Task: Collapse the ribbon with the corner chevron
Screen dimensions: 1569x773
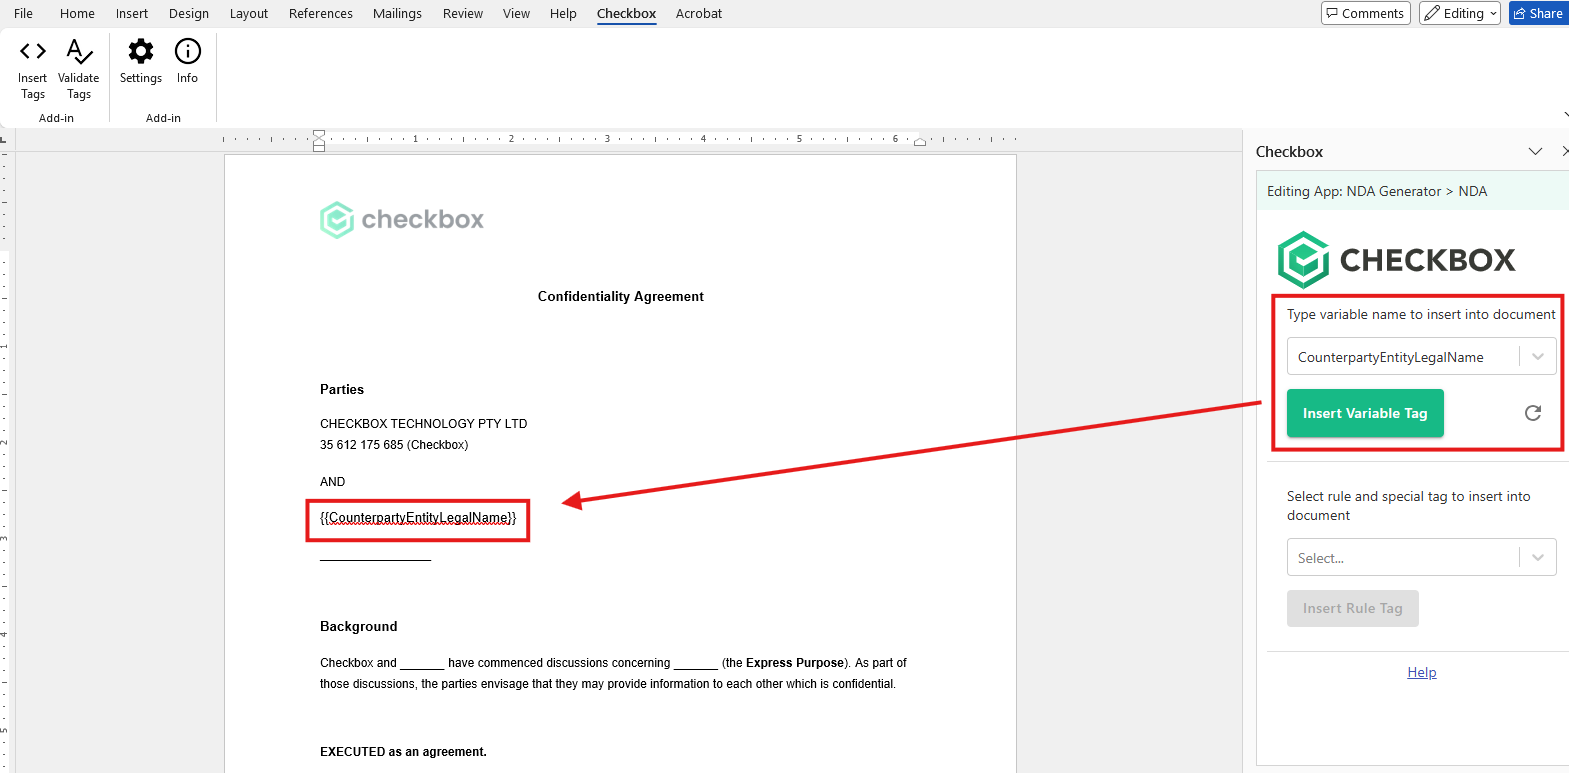Action: pyautogui.click(x=1565, y=114)
